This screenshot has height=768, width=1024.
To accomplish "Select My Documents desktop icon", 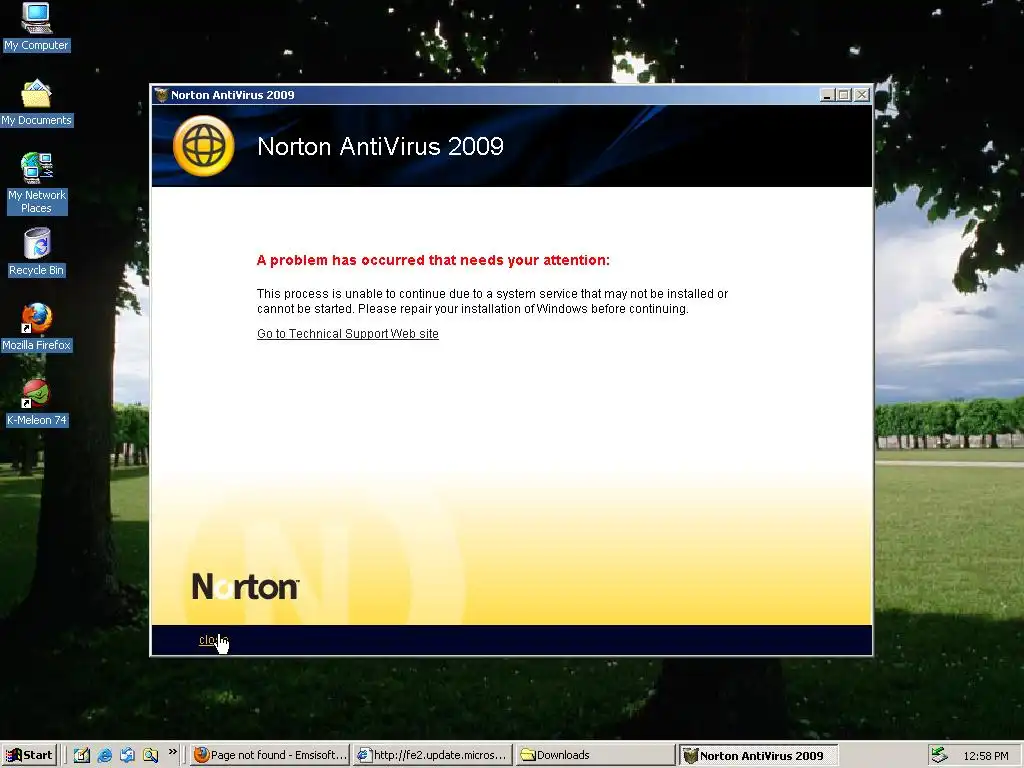I will click(36, 103).
